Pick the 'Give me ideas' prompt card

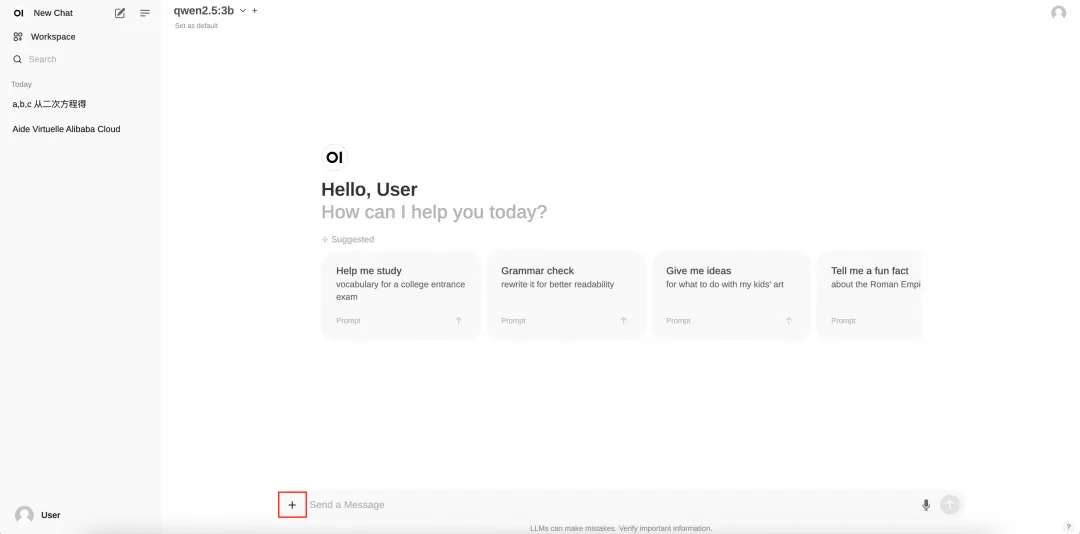coord(731,295)
